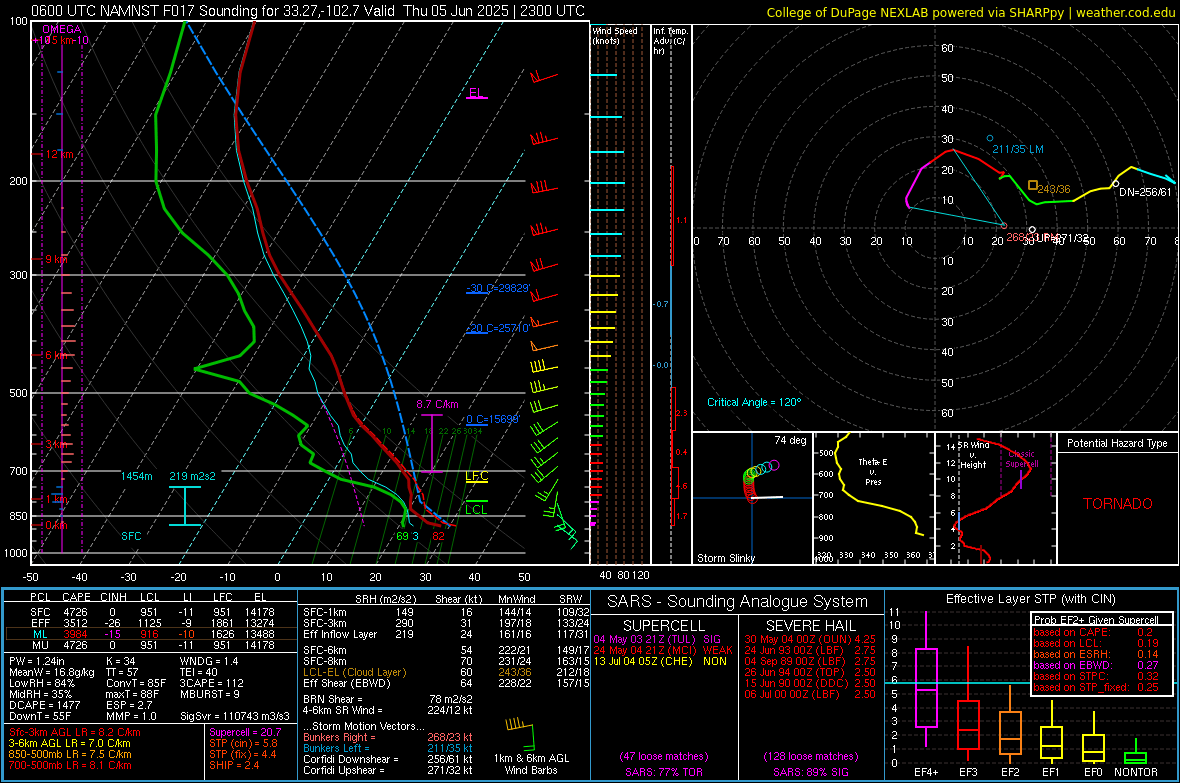
Task: Click the Classic Supercell label
Action: tap(1022, 459)
